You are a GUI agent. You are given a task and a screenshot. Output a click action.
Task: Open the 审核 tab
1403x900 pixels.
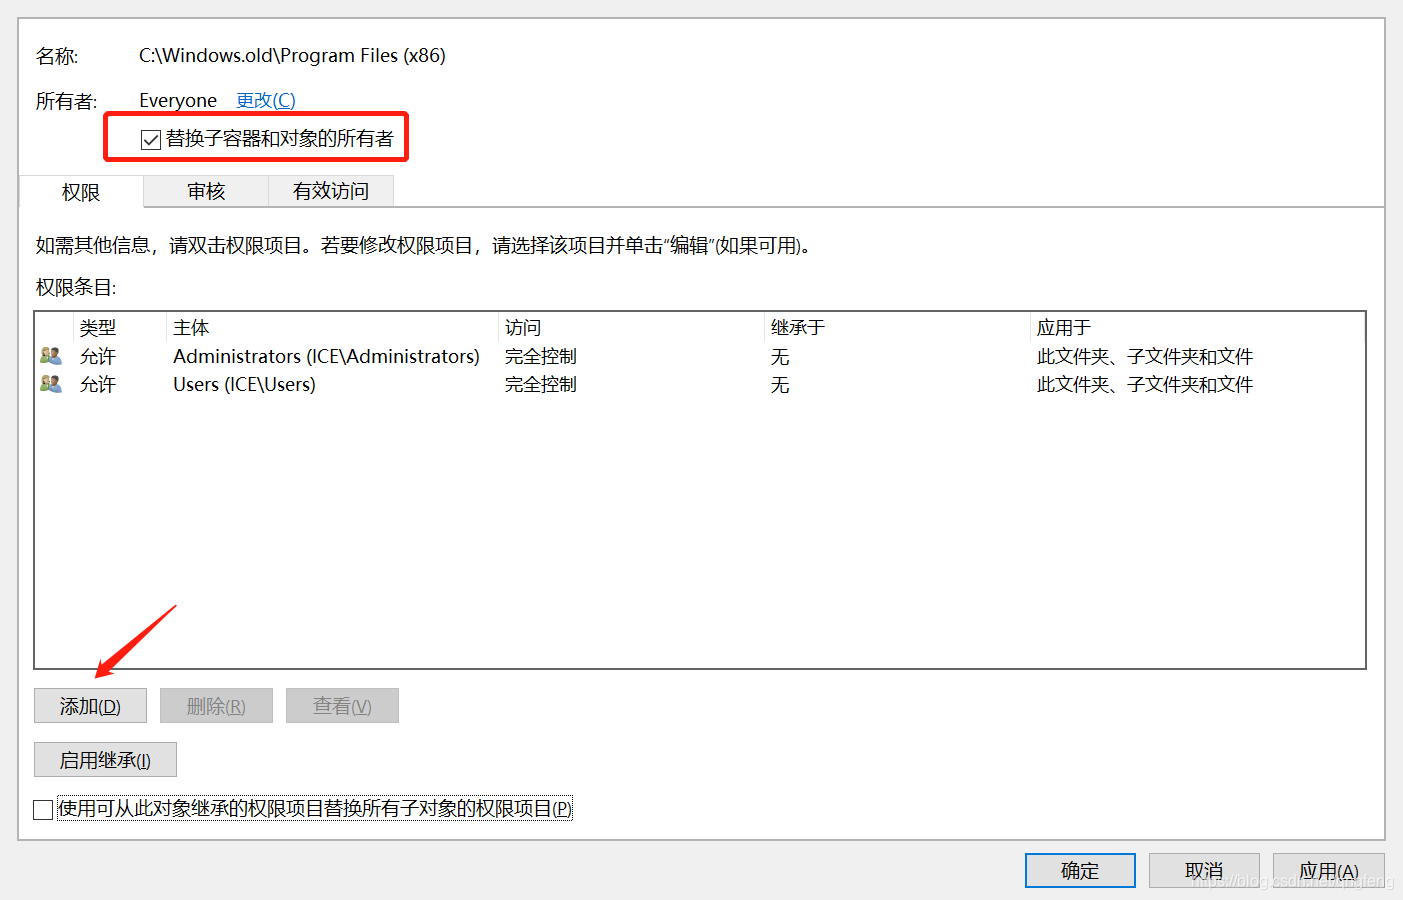tap(206, 191)
